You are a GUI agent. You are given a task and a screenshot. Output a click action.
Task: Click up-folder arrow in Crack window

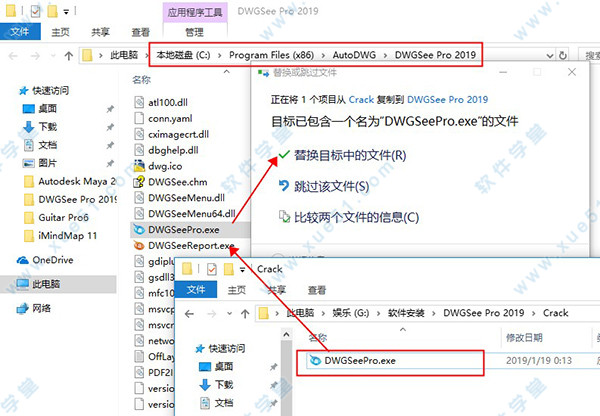coord(245,314)
